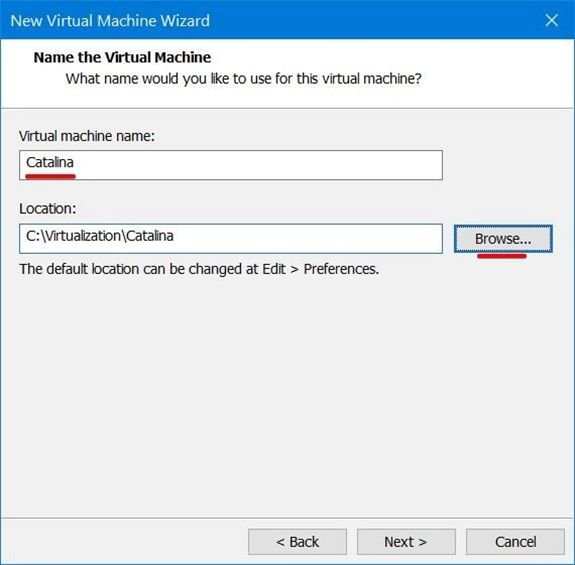The height and width of the screenshot is (565, 575).
Task: Click the red underline beneath Catalina
Action: 50,176
